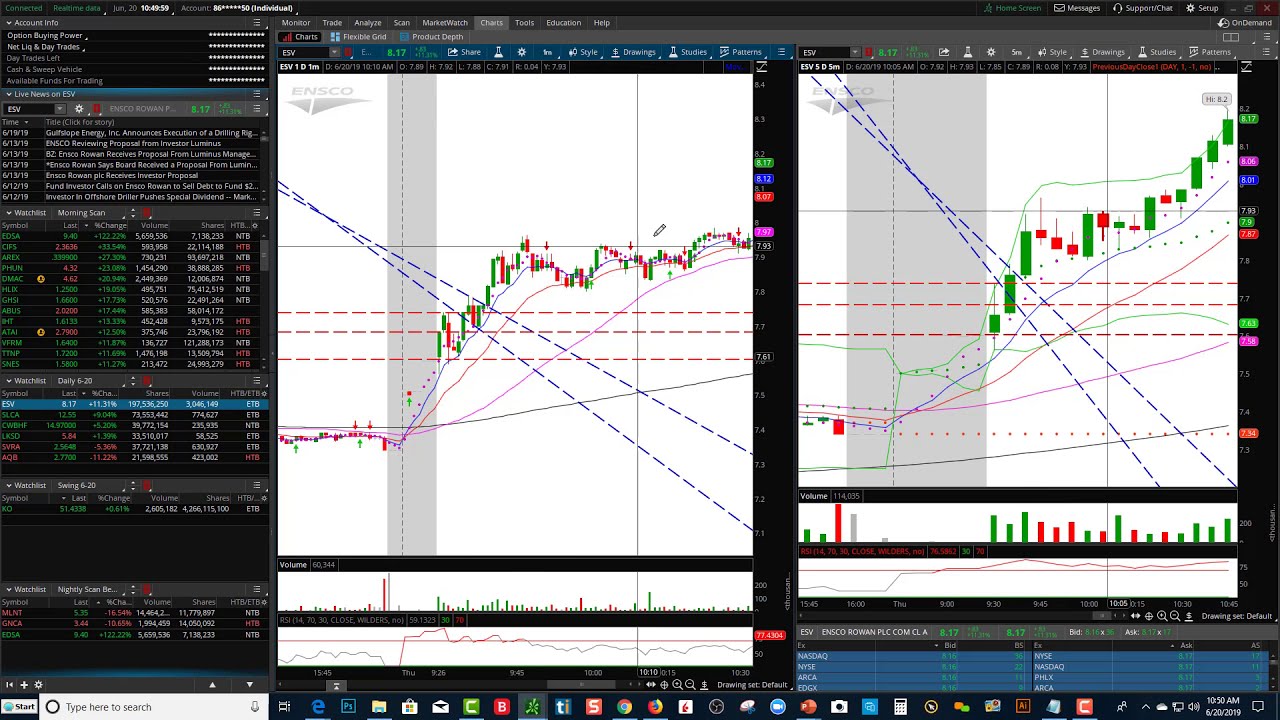Open the Style menu on right chart
1280x720 pixels.
[1051, 52]
